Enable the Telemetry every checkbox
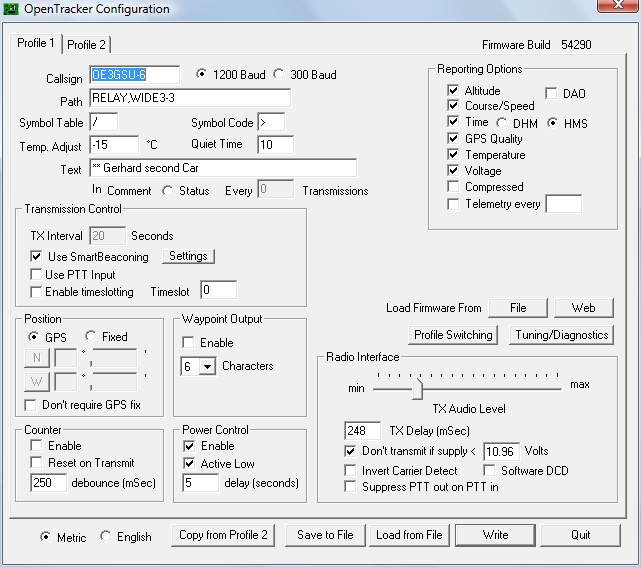The image size is (641, 567). tap(453, 204)
